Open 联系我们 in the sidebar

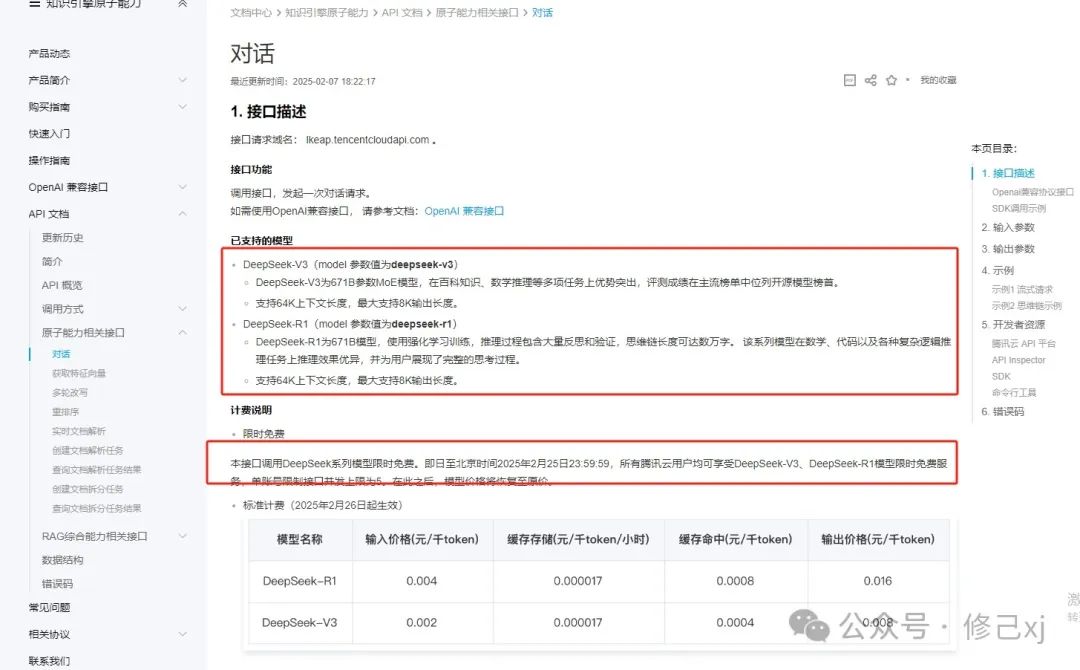pos(49,661)
